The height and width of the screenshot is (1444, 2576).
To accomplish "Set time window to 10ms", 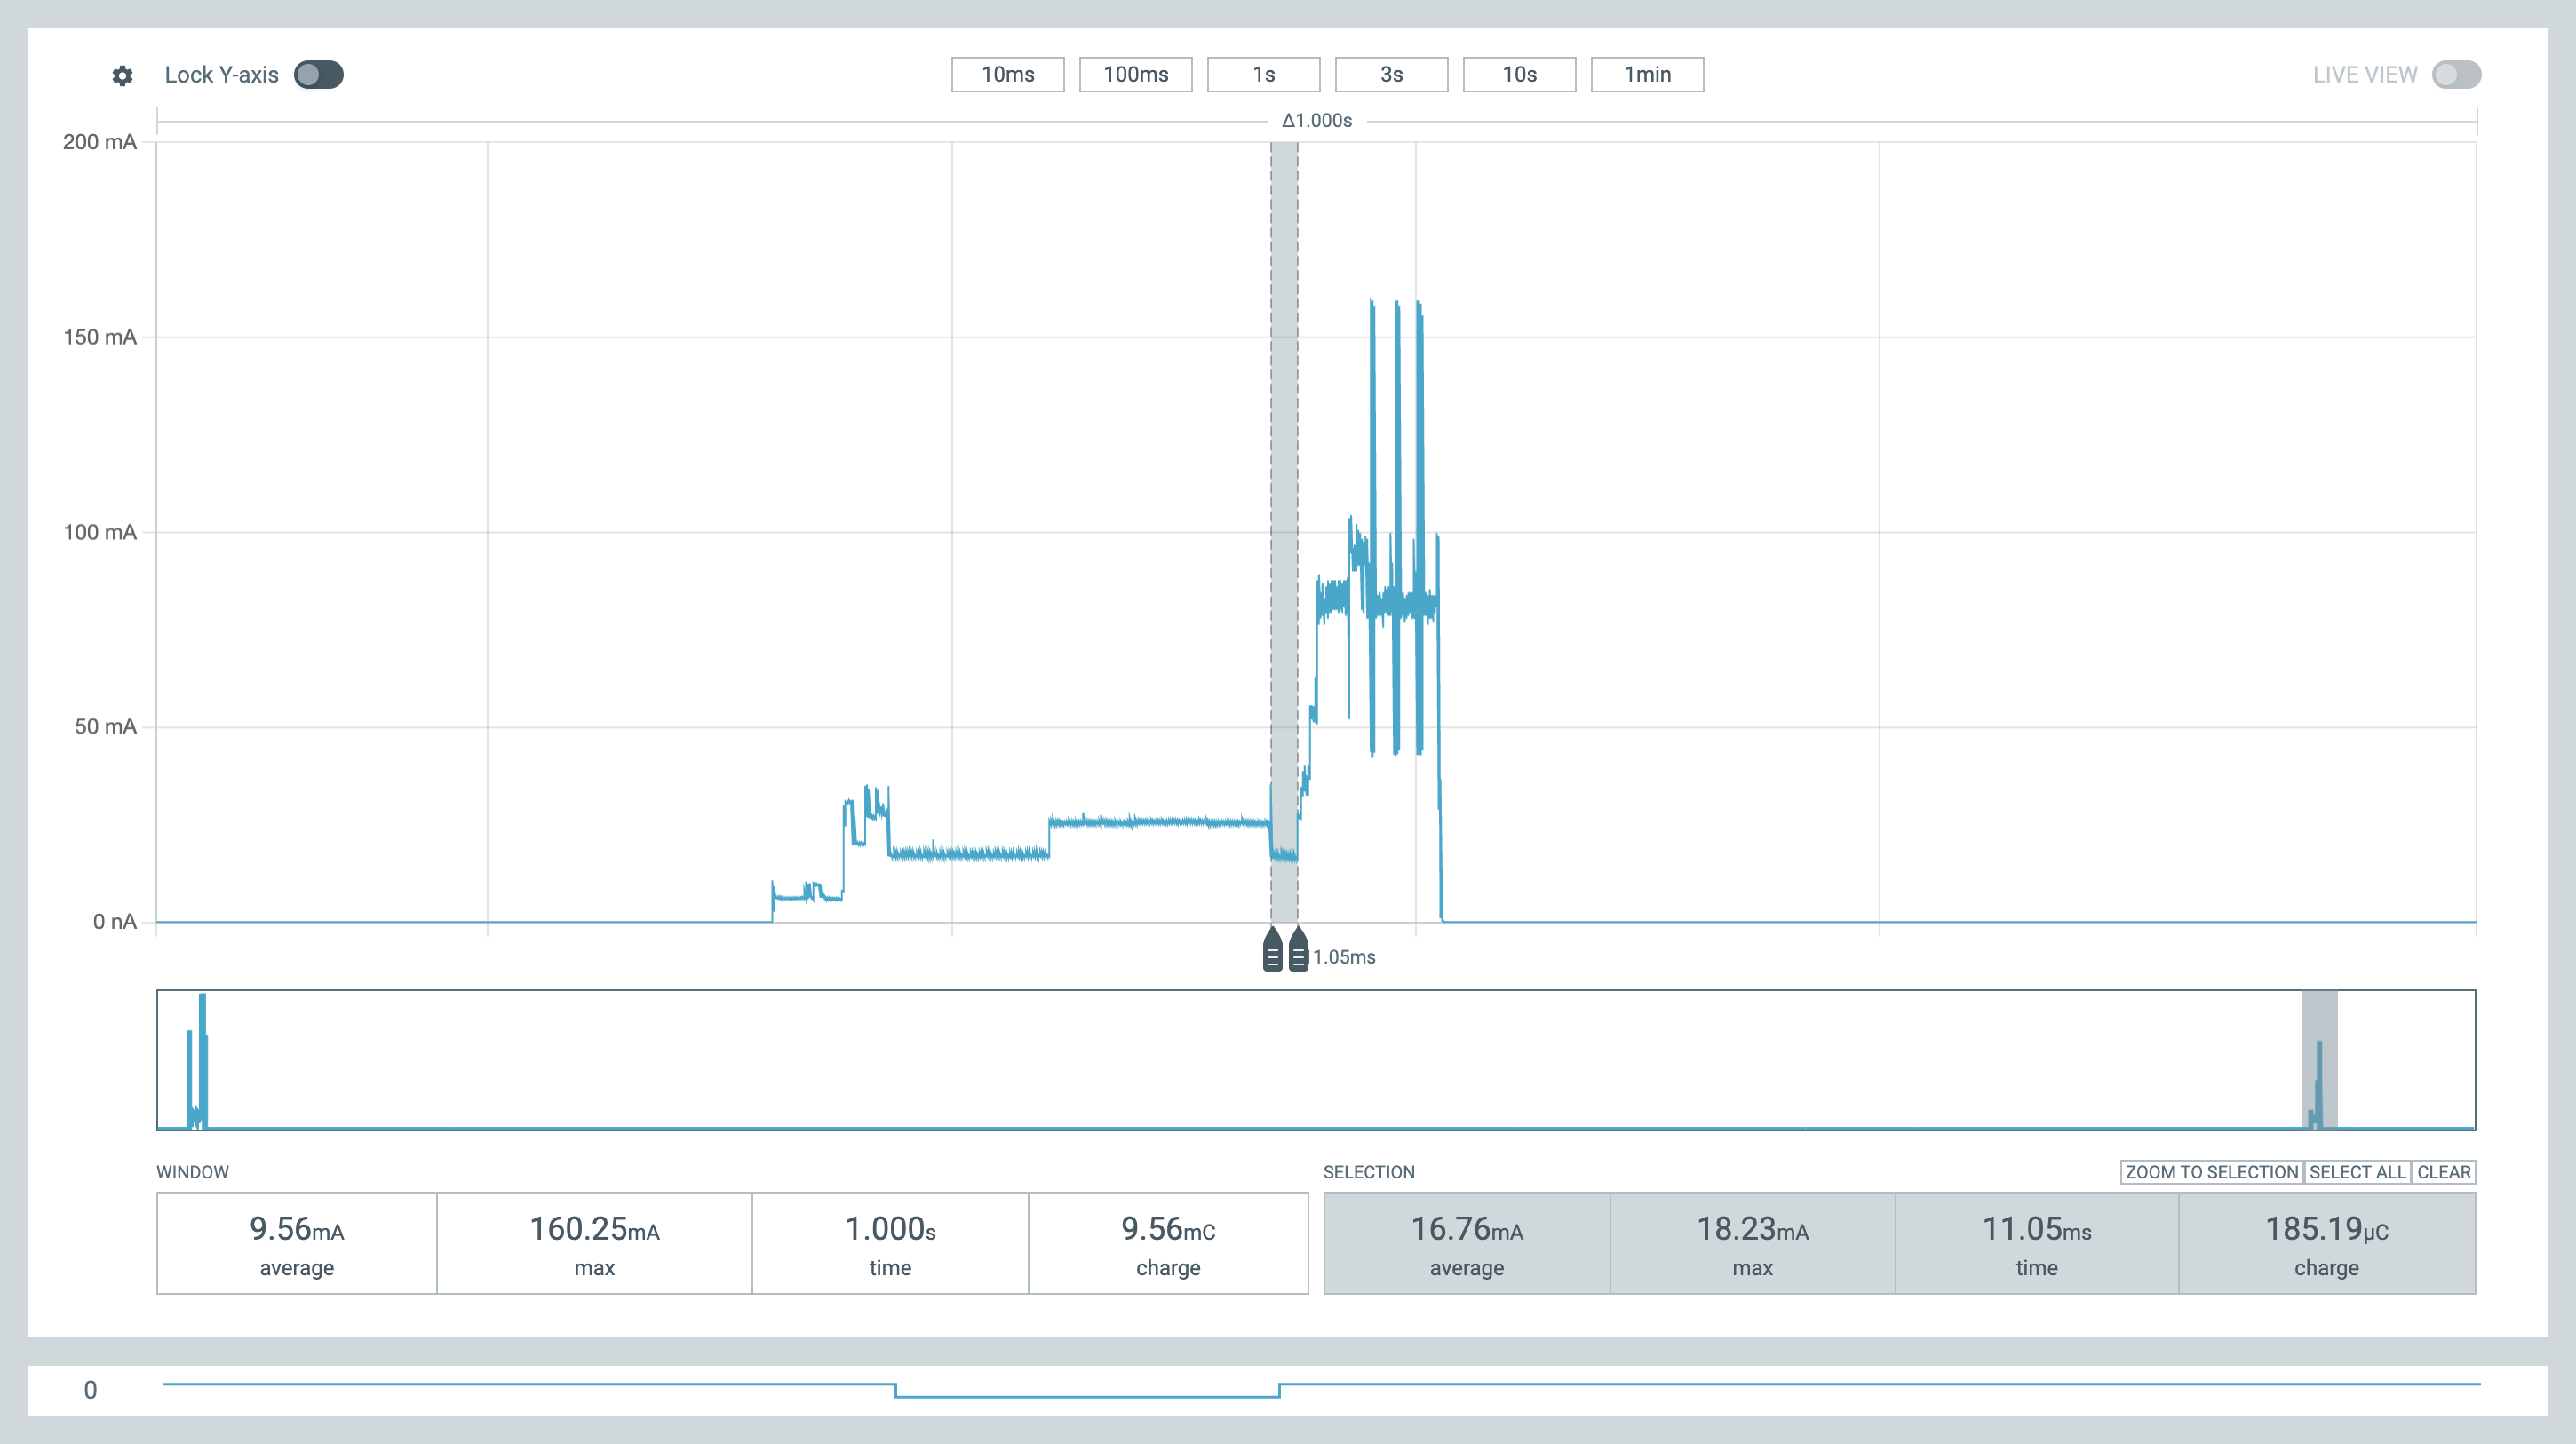I will pyautogui.click(x=1008, y=75).
